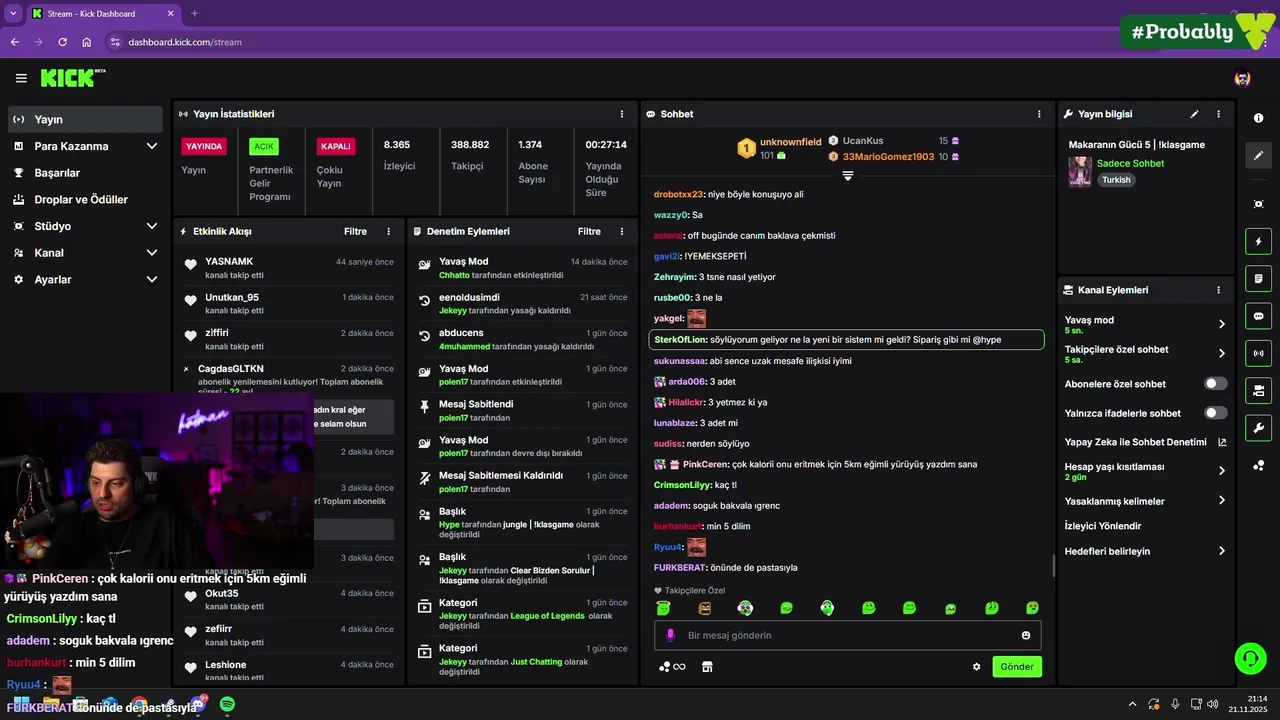Select the brown box-face emote in quick emotes

click(704, 608)
